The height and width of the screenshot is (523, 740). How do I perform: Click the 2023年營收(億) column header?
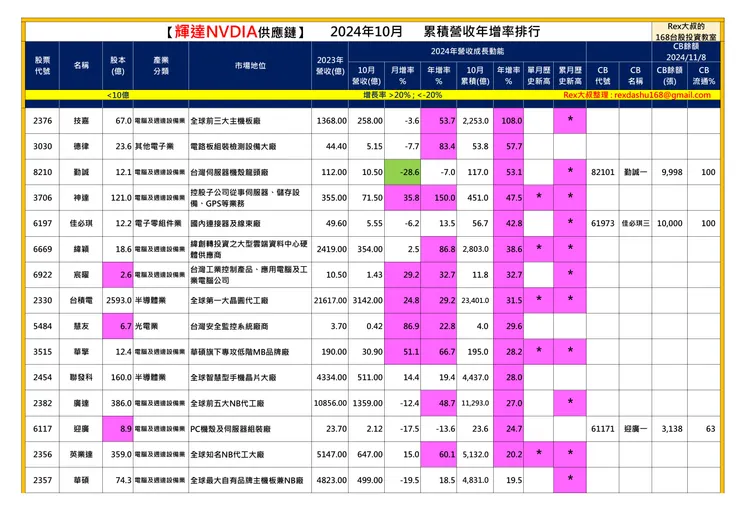coord(330,66)
